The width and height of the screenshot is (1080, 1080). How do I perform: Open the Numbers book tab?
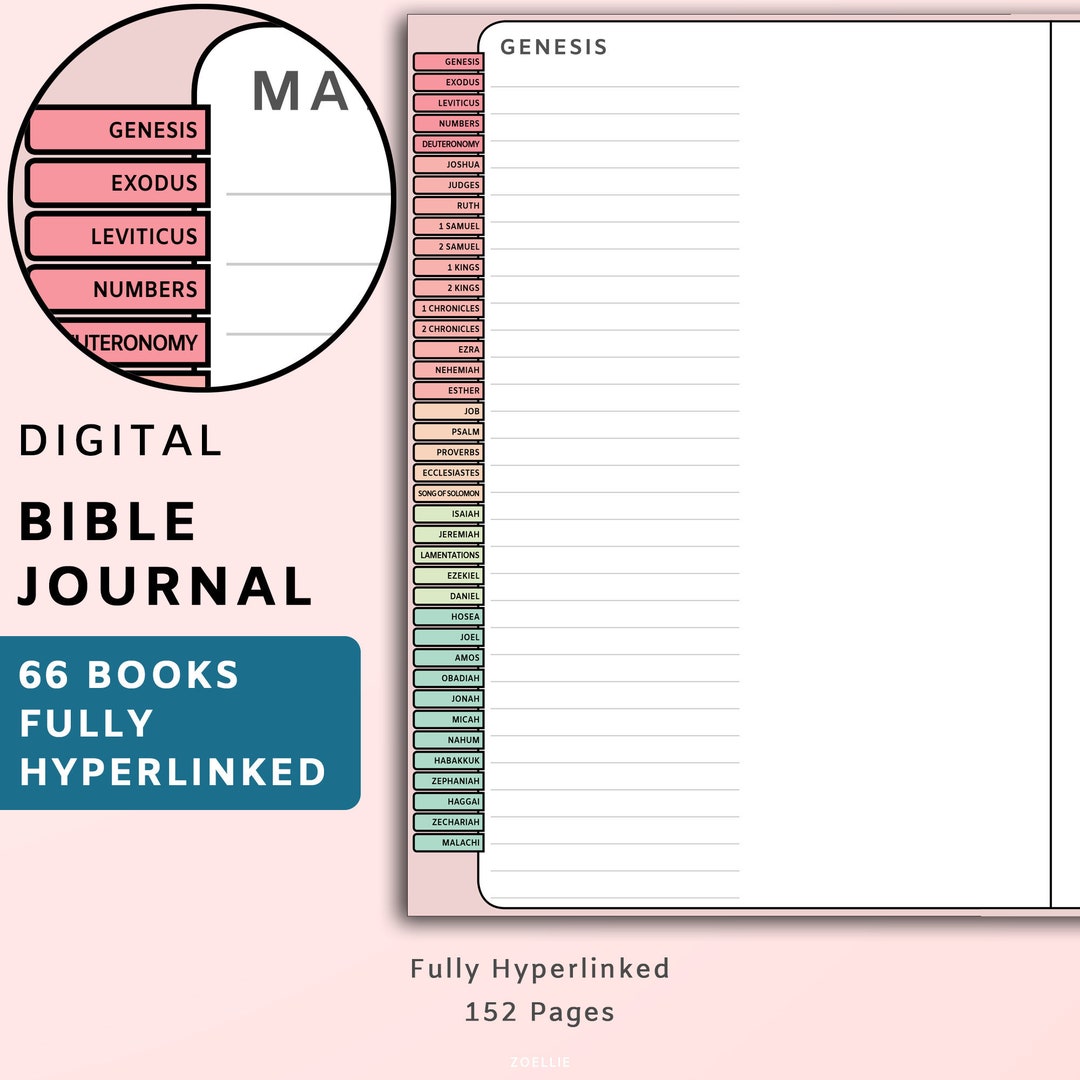pyautogui.click(x=449, y=123)
